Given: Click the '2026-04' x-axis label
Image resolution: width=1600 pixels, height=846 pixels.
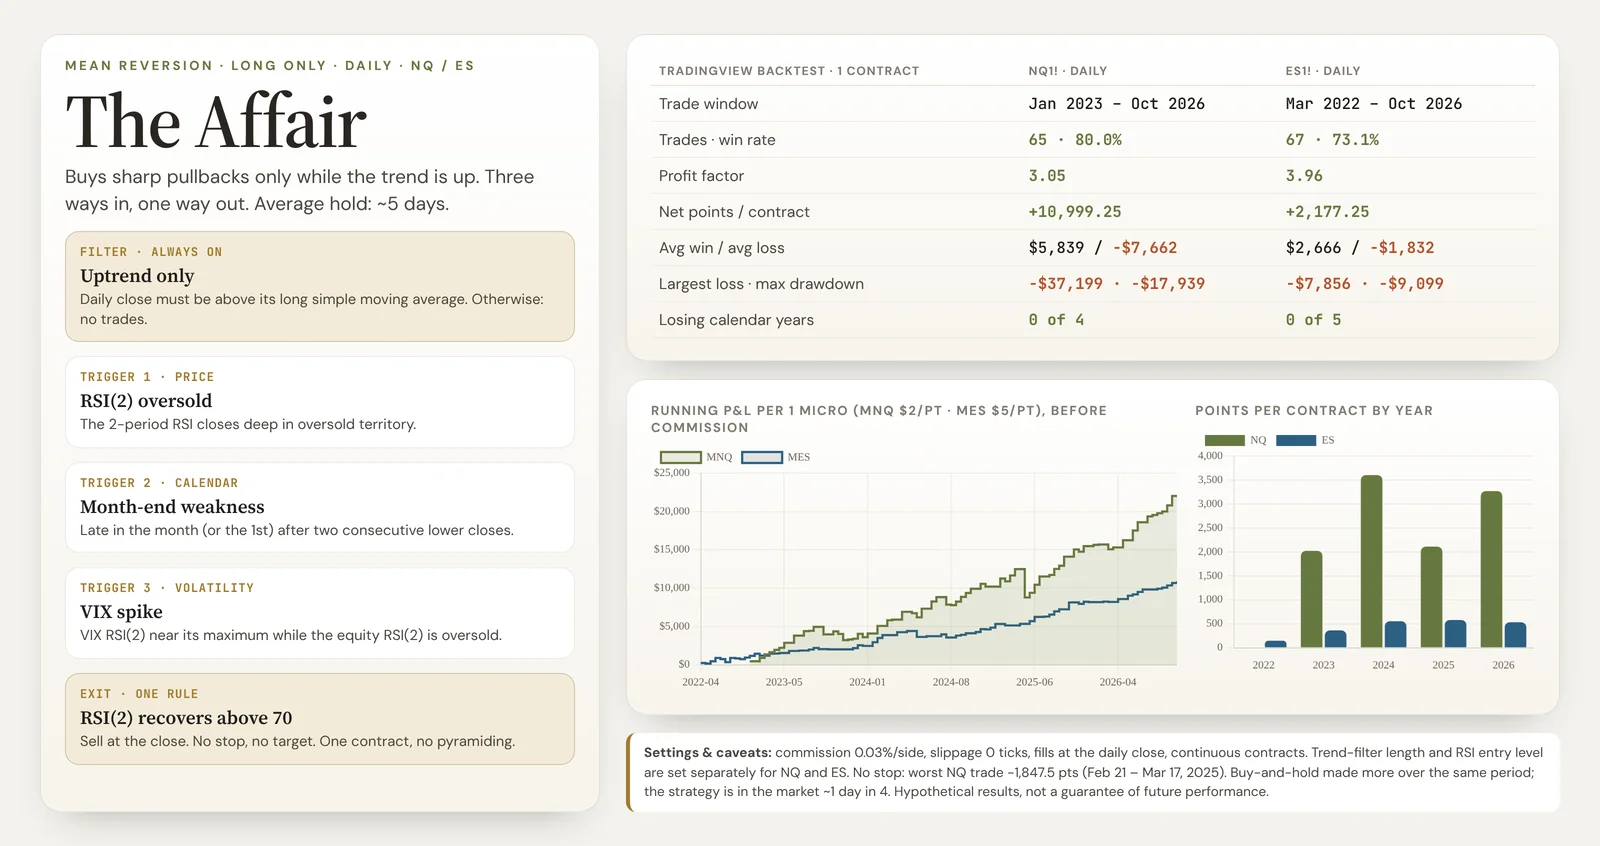Looking at the screenshot, I should pos(1118,682).
